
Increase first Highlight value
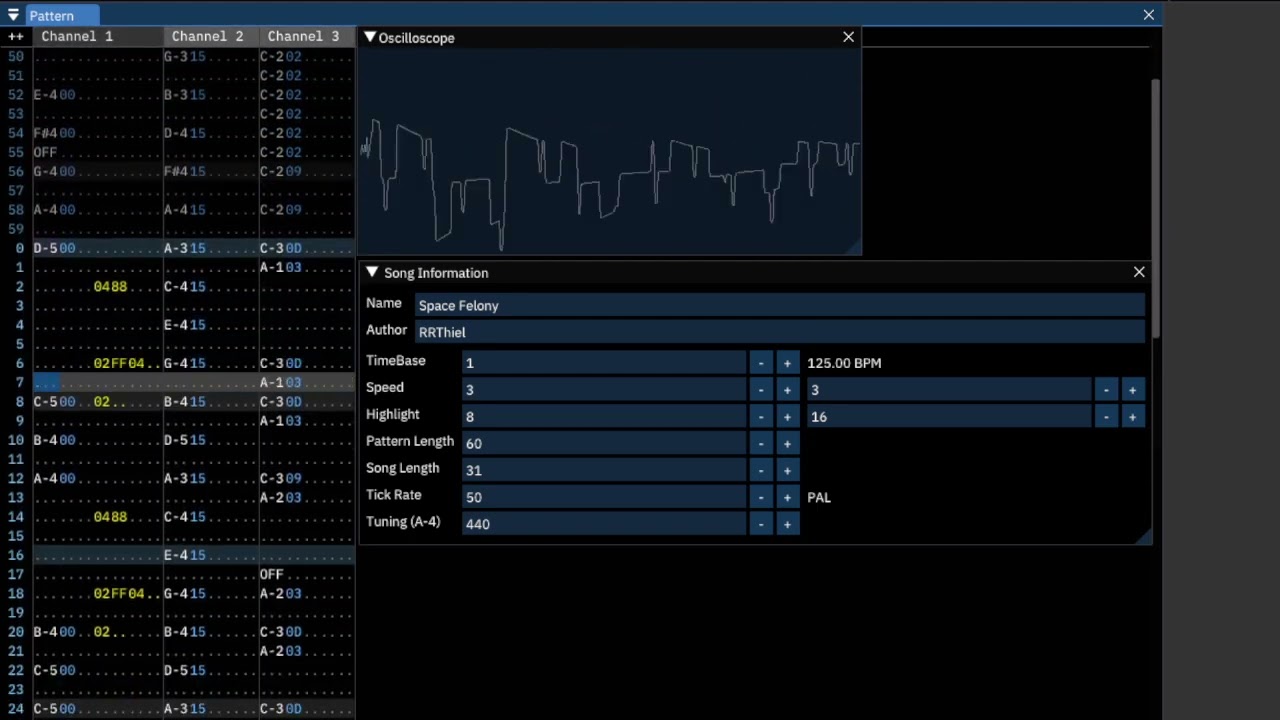pyautogui.click(x=787, y=417)
